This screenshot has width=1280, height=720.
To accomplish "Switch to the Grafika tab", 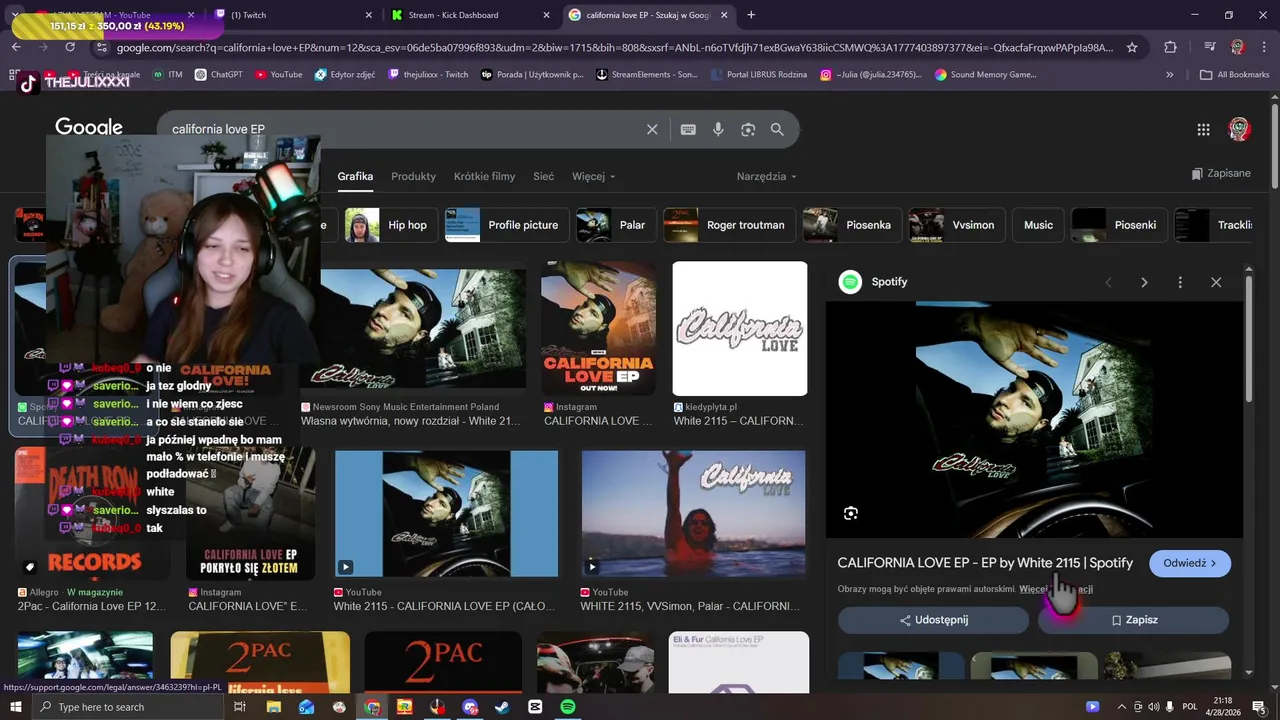I will coord(355,176).
